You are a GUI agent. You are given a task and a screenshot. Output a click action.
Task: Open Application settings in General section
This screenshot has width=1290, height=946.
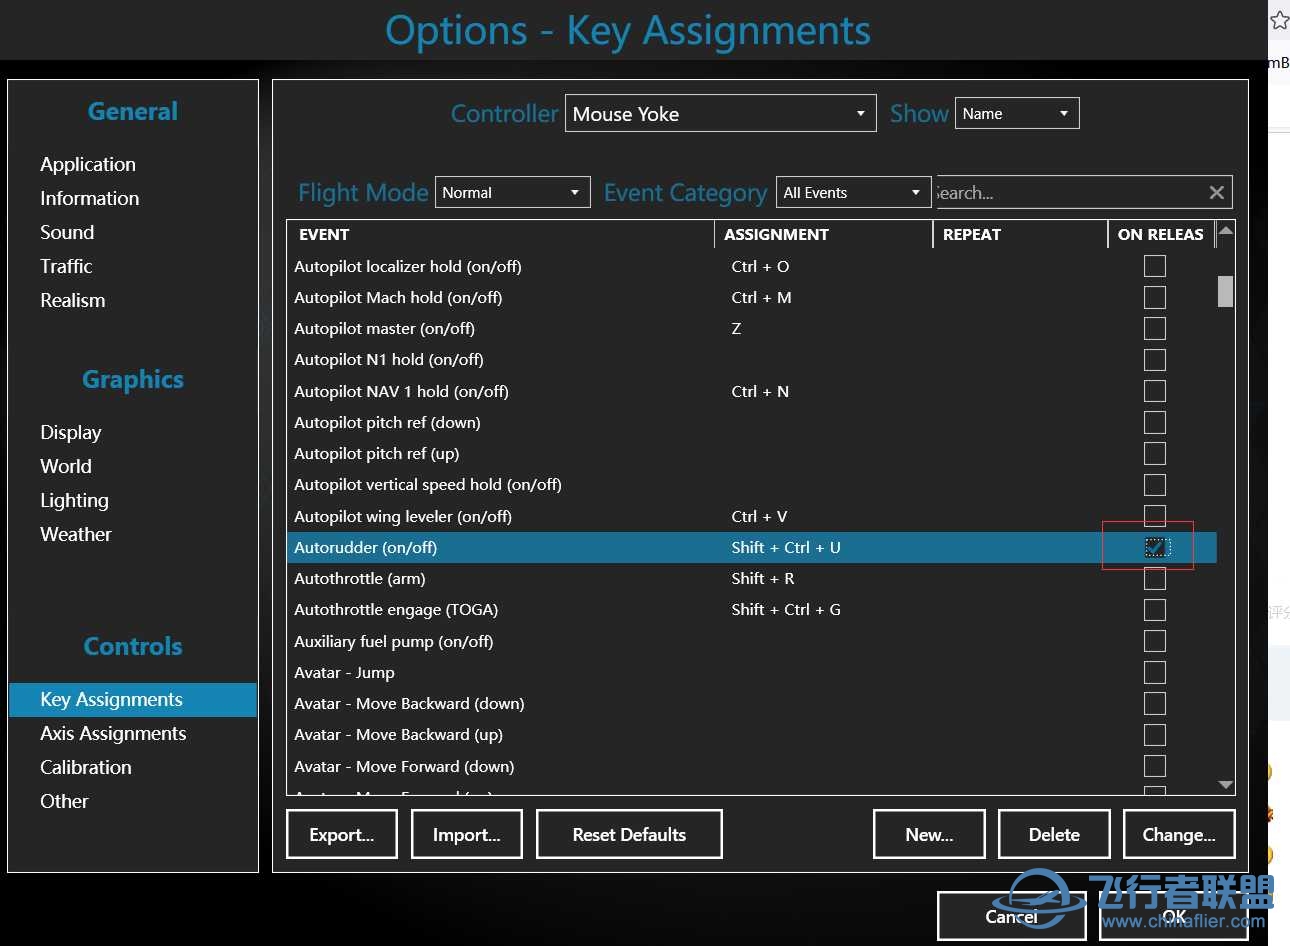coord(88,164)
